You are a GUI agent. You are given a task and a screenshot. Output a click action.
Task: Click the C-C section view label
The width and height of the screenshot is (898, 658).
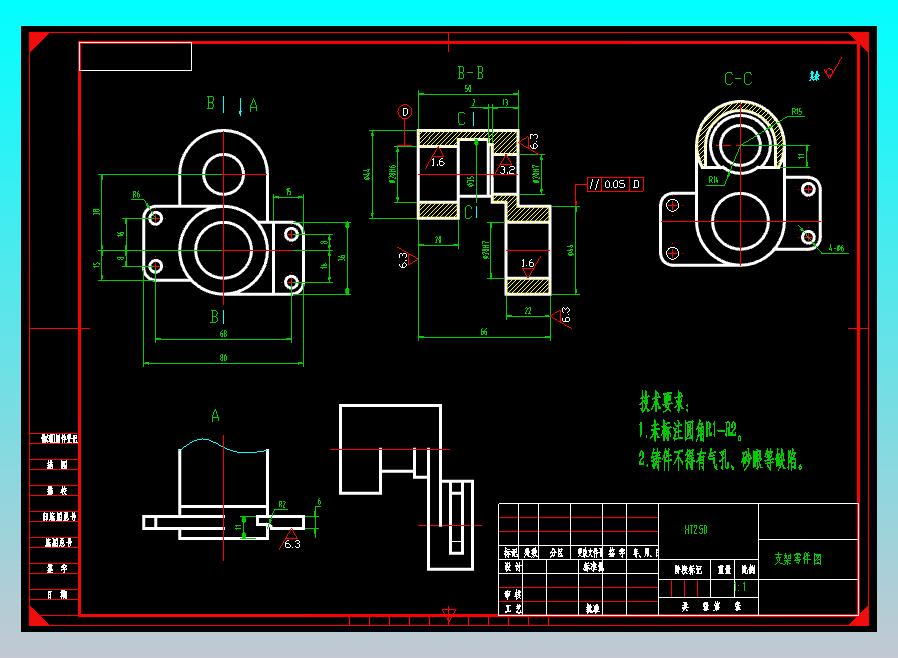pos(738,78)
